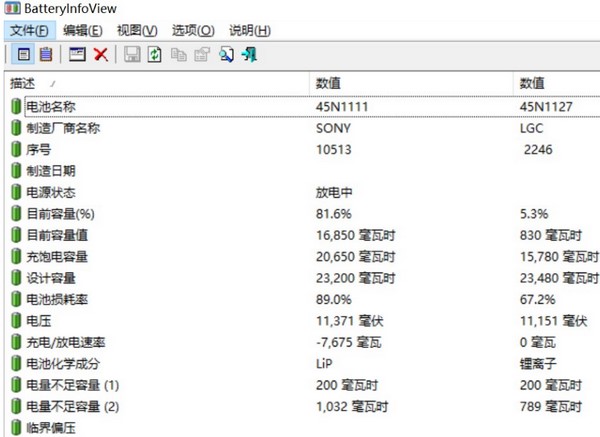The image size is (600, 437).
Task: Click the capacity percentage 81.6%
Action: [x=333, y=214]
